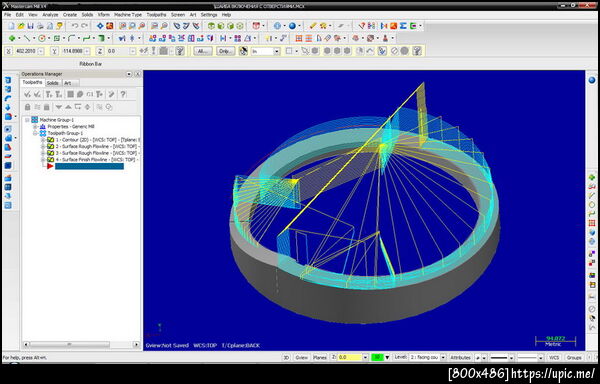Click the Verify selected operations icon
This screenshot has width=600, height=384.
tap(80, 94)
